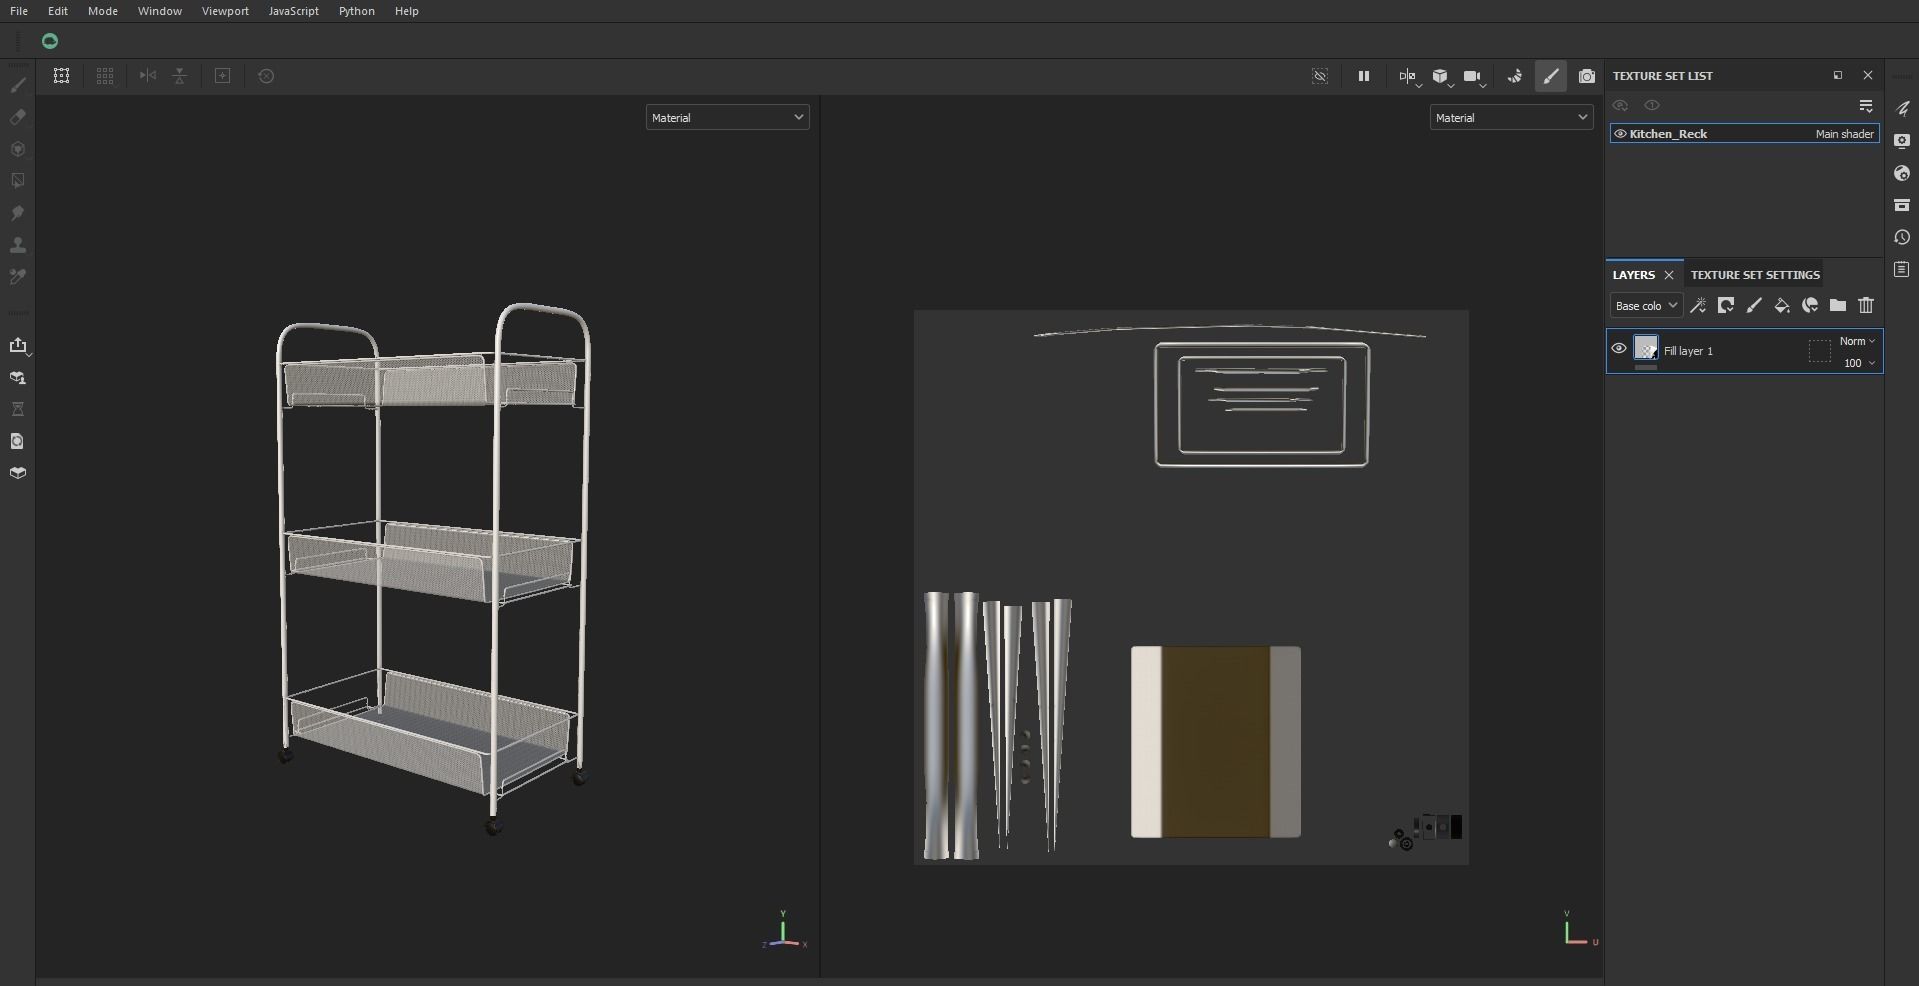Toggle Kitchen_Reck texture set visibility eye
Viewport: 1919px width, 986px height.
pyautogui.click(x=1620, y=134)
